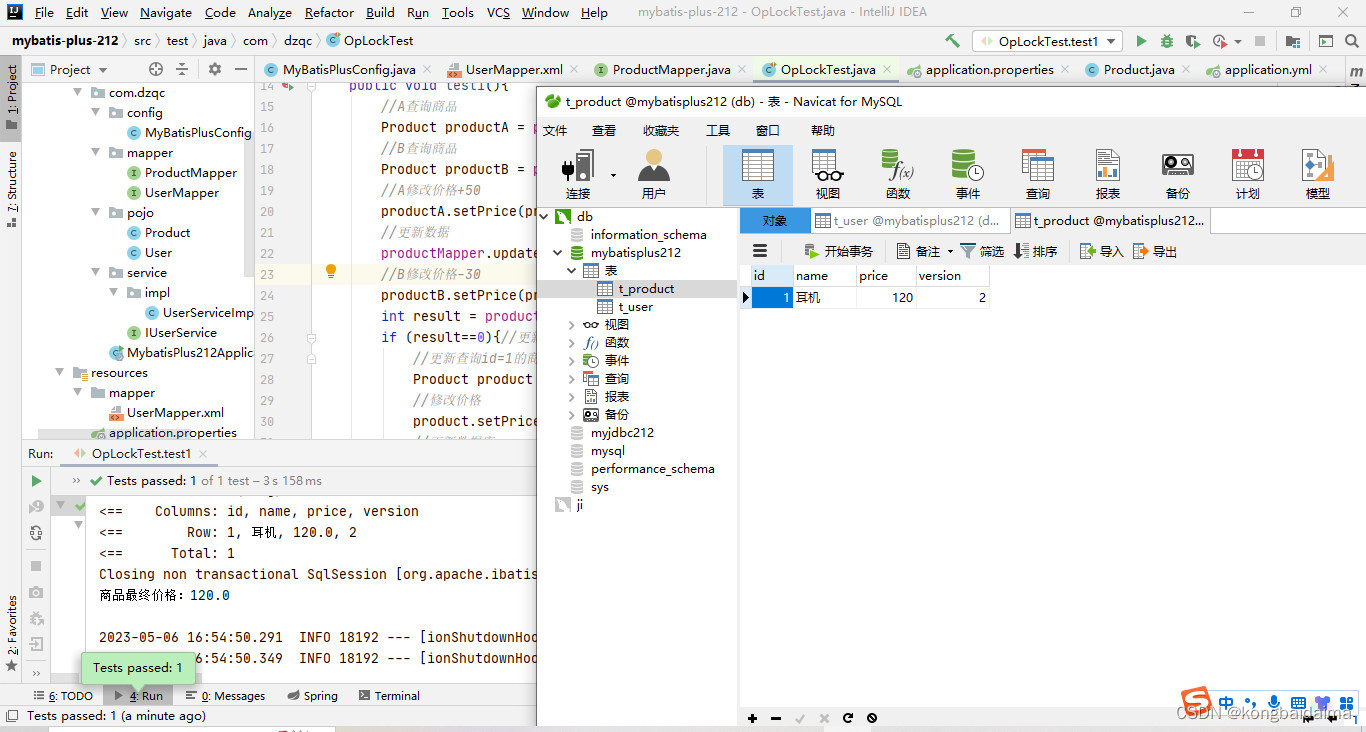Click the Build Project hammer icon

point(952,41)
